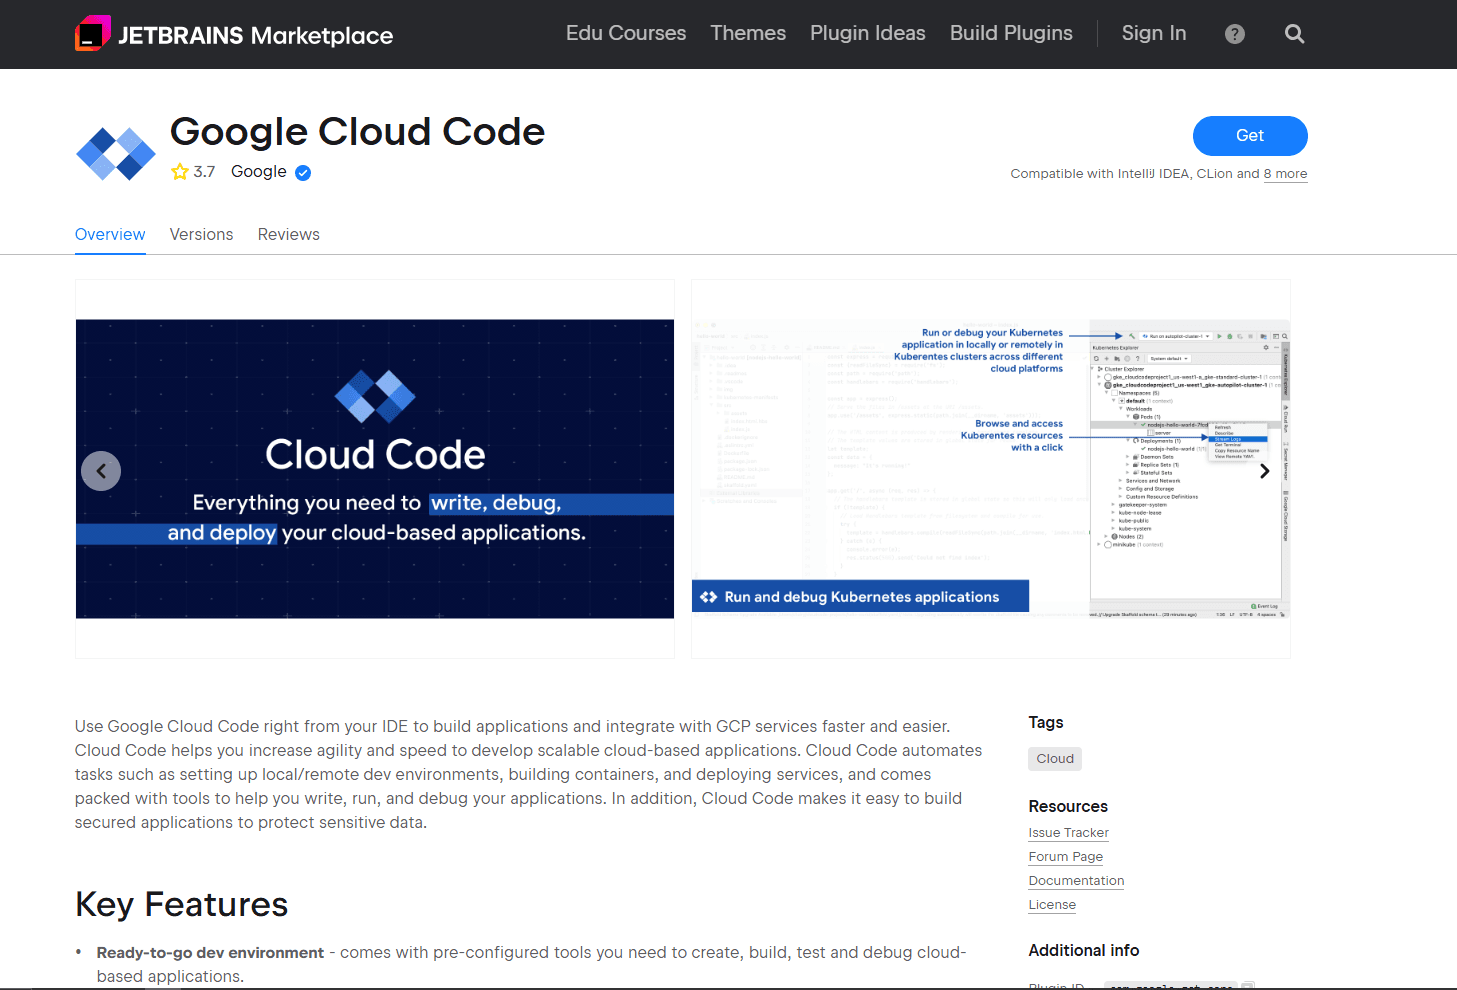The width and height of the screenshot is (1457, 990).
Task: Click the Google Cloud Code title
Action: pos(358,132)
